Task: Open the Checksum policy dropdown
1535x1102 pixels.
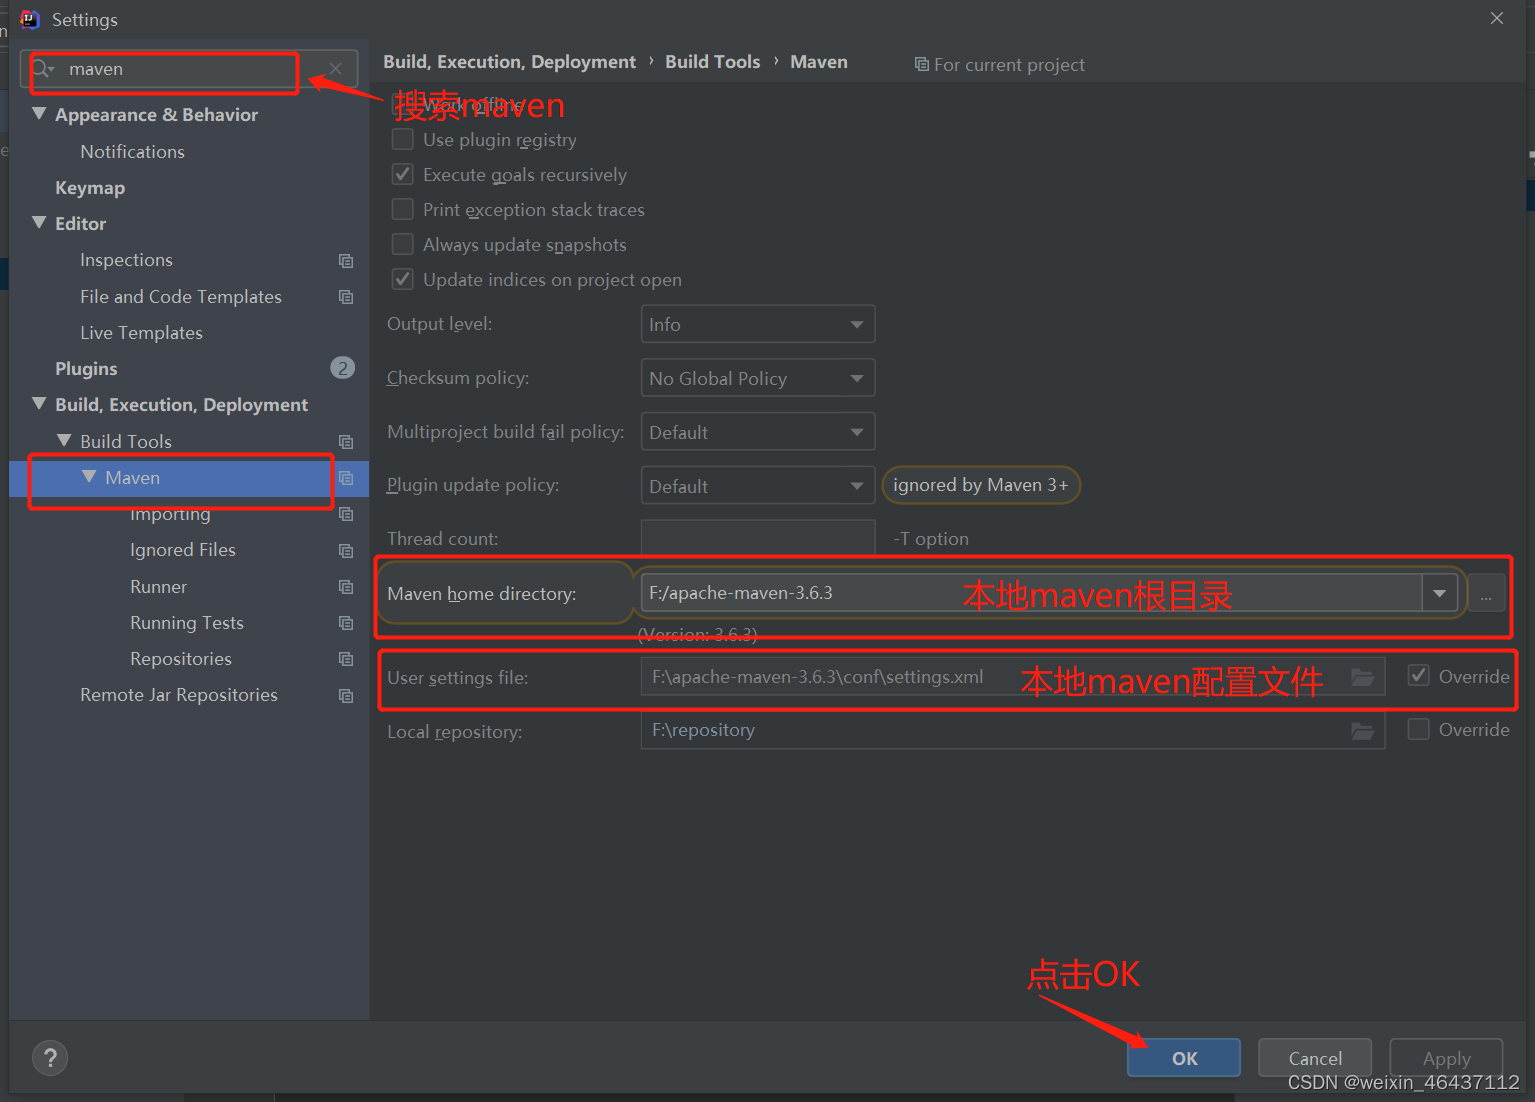Action: click(x=758, y=378)
